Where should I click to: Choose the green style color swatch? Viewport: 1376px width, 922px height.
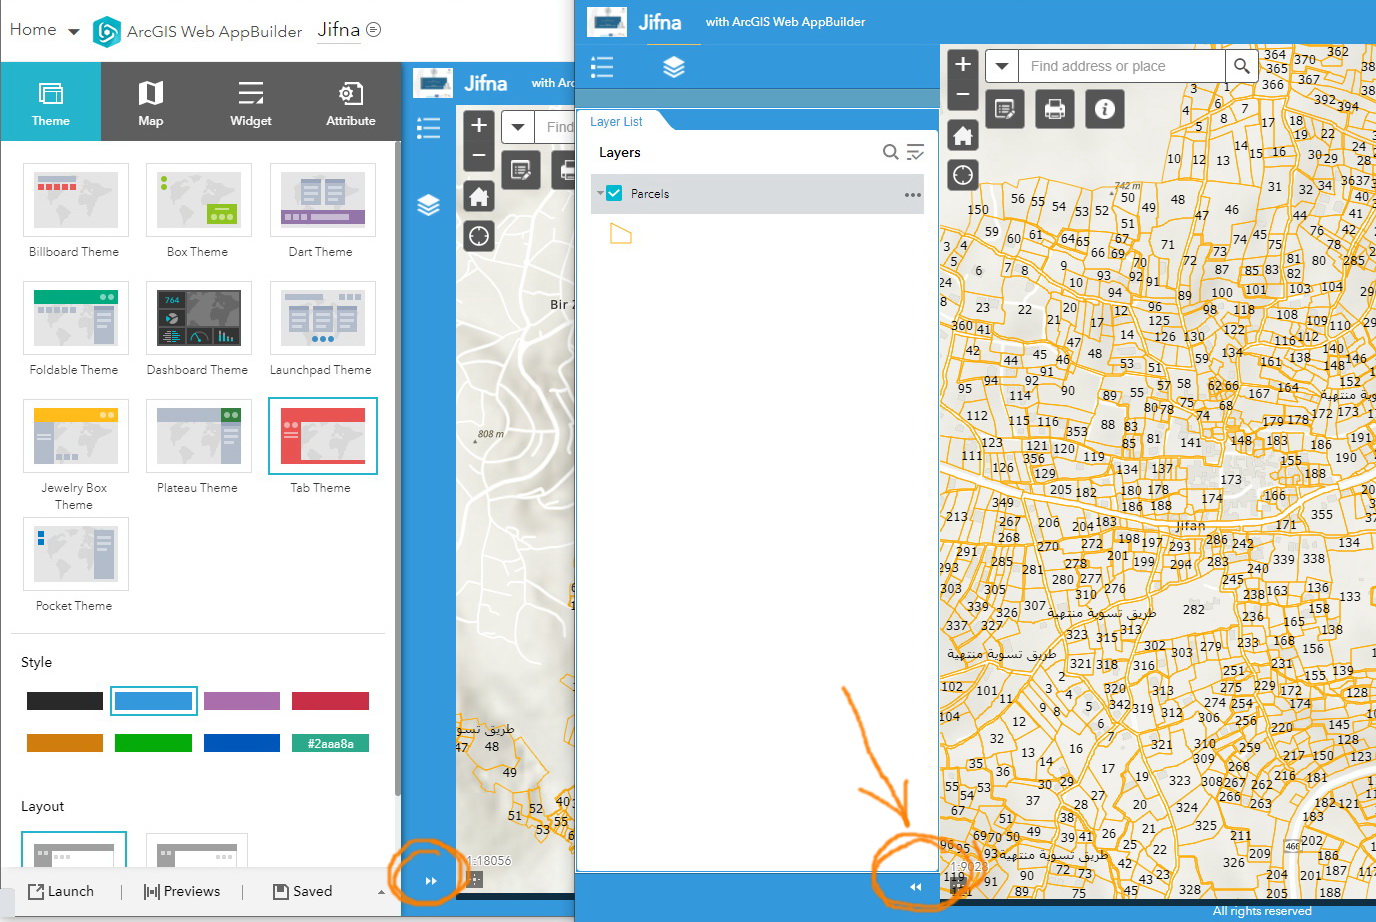pyautogui.click(x=153, y=743)
